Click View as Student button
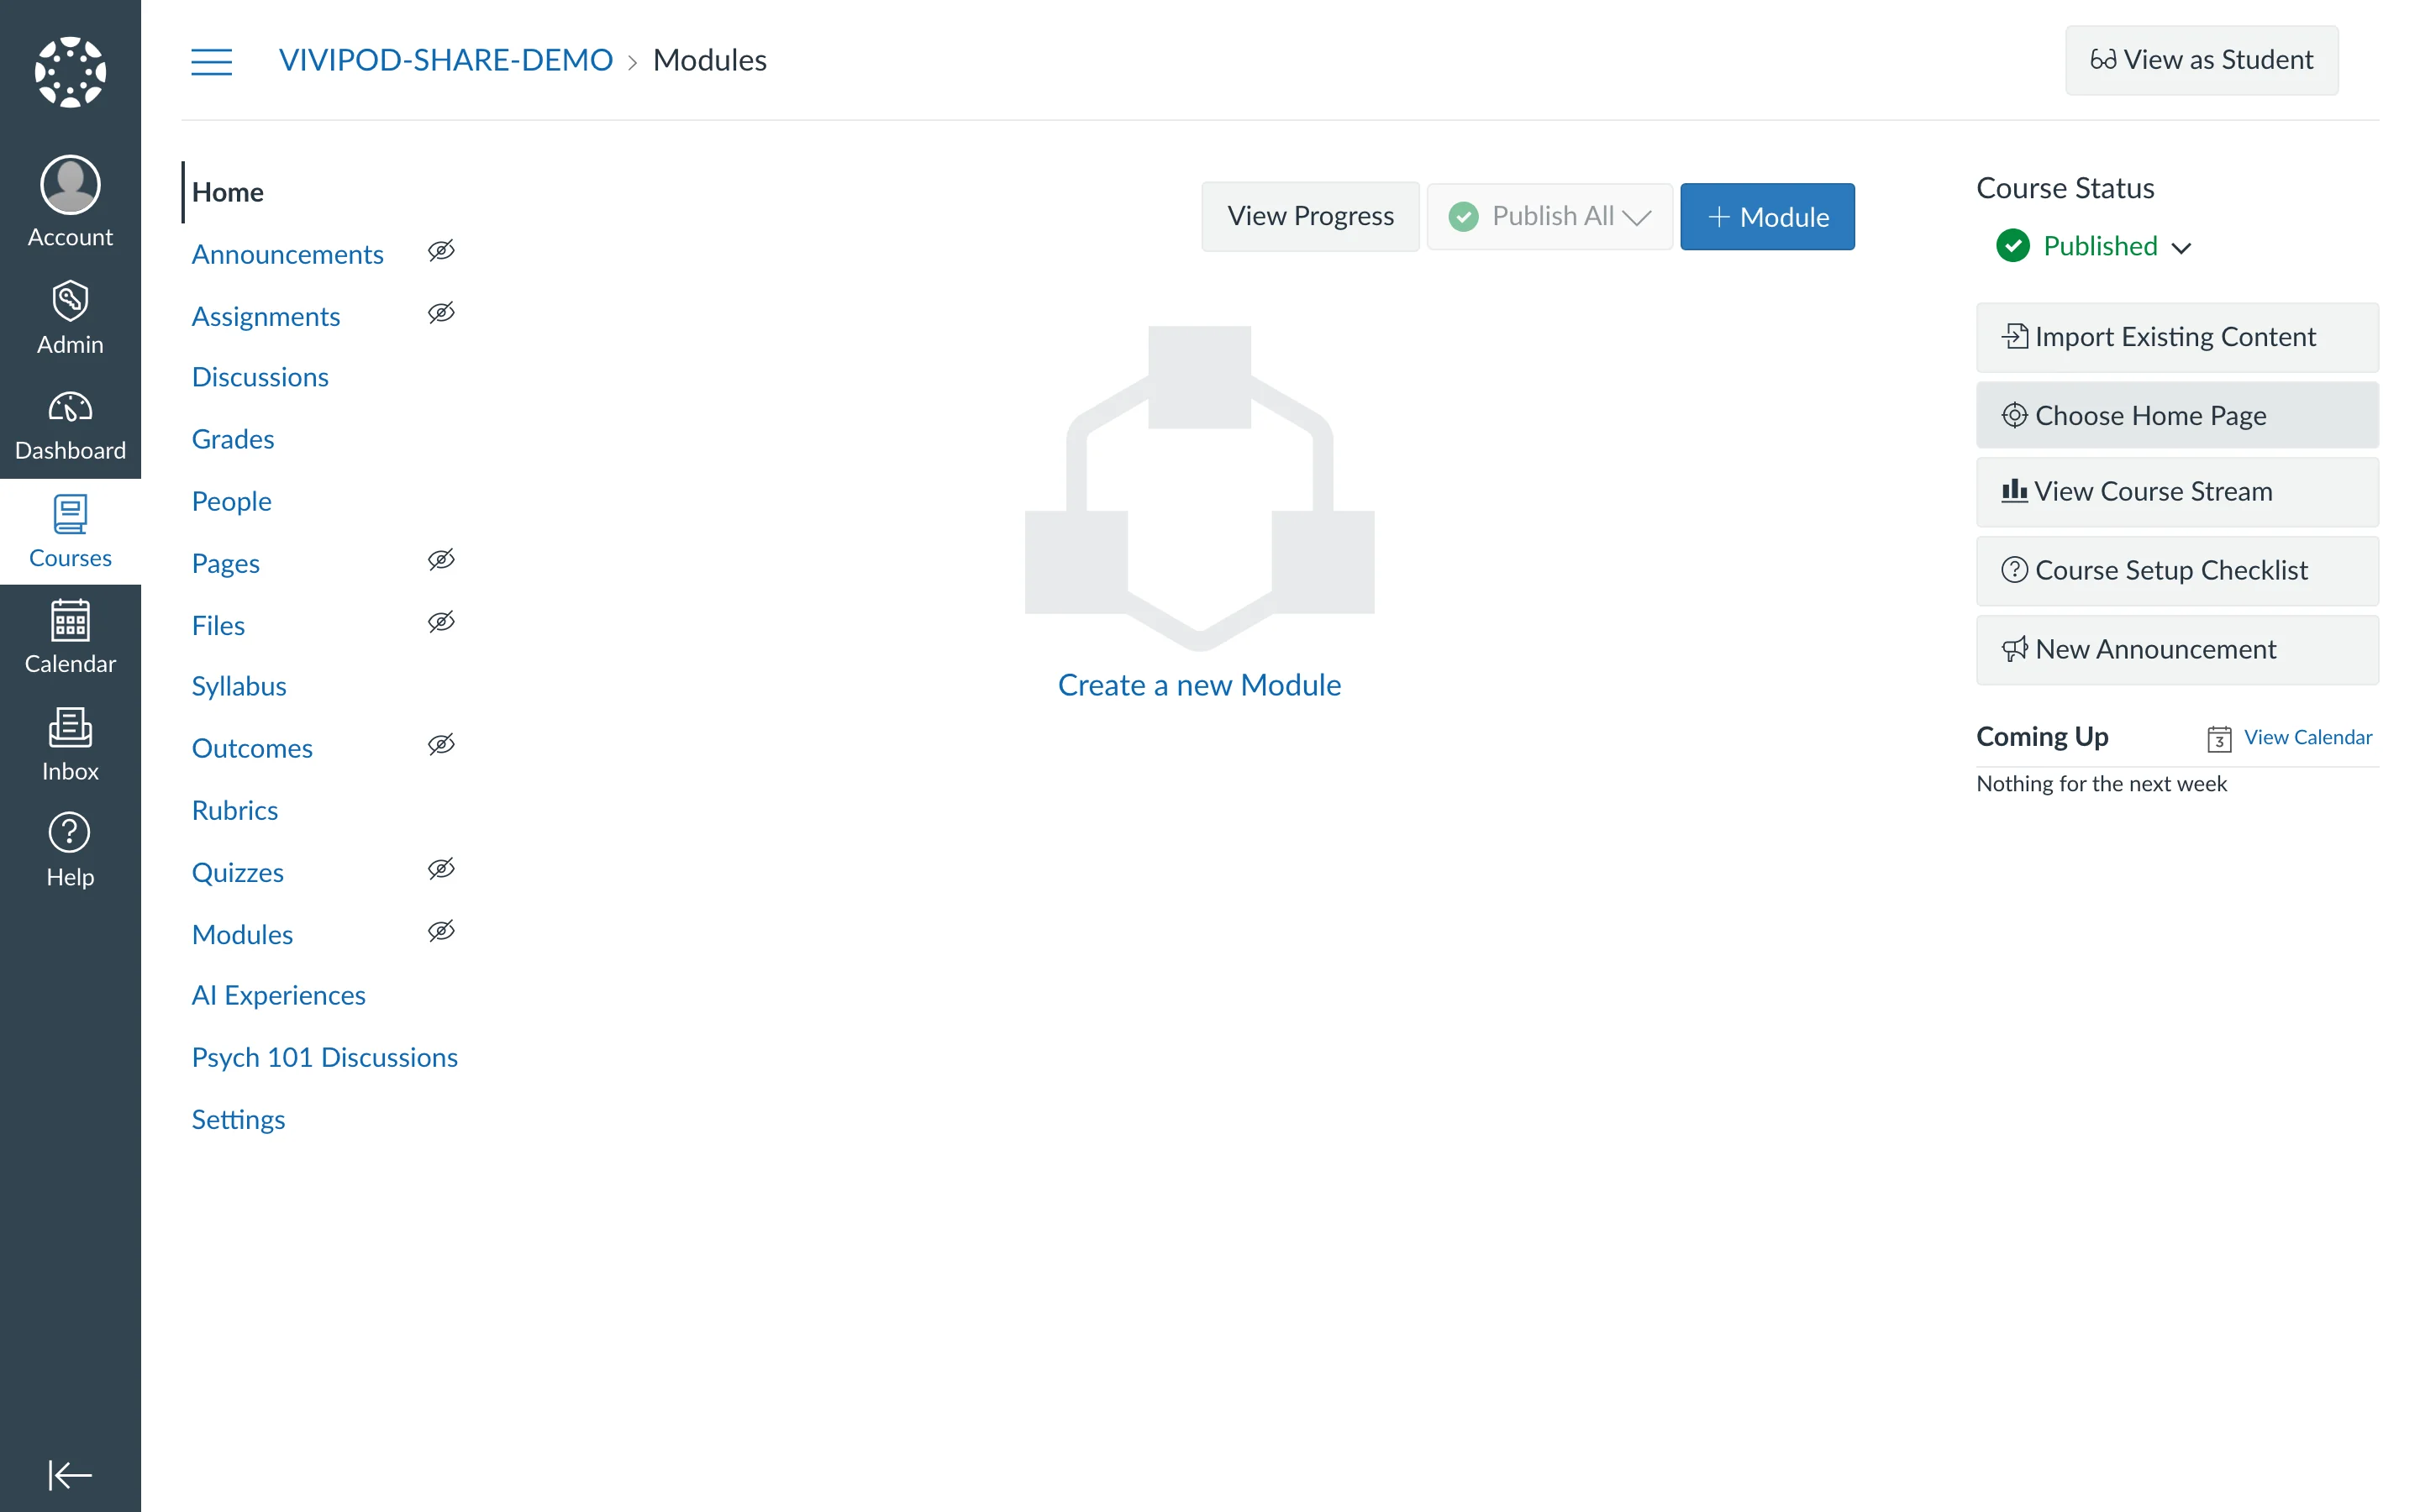Screen dimensions: 2420x1512 2202,60
